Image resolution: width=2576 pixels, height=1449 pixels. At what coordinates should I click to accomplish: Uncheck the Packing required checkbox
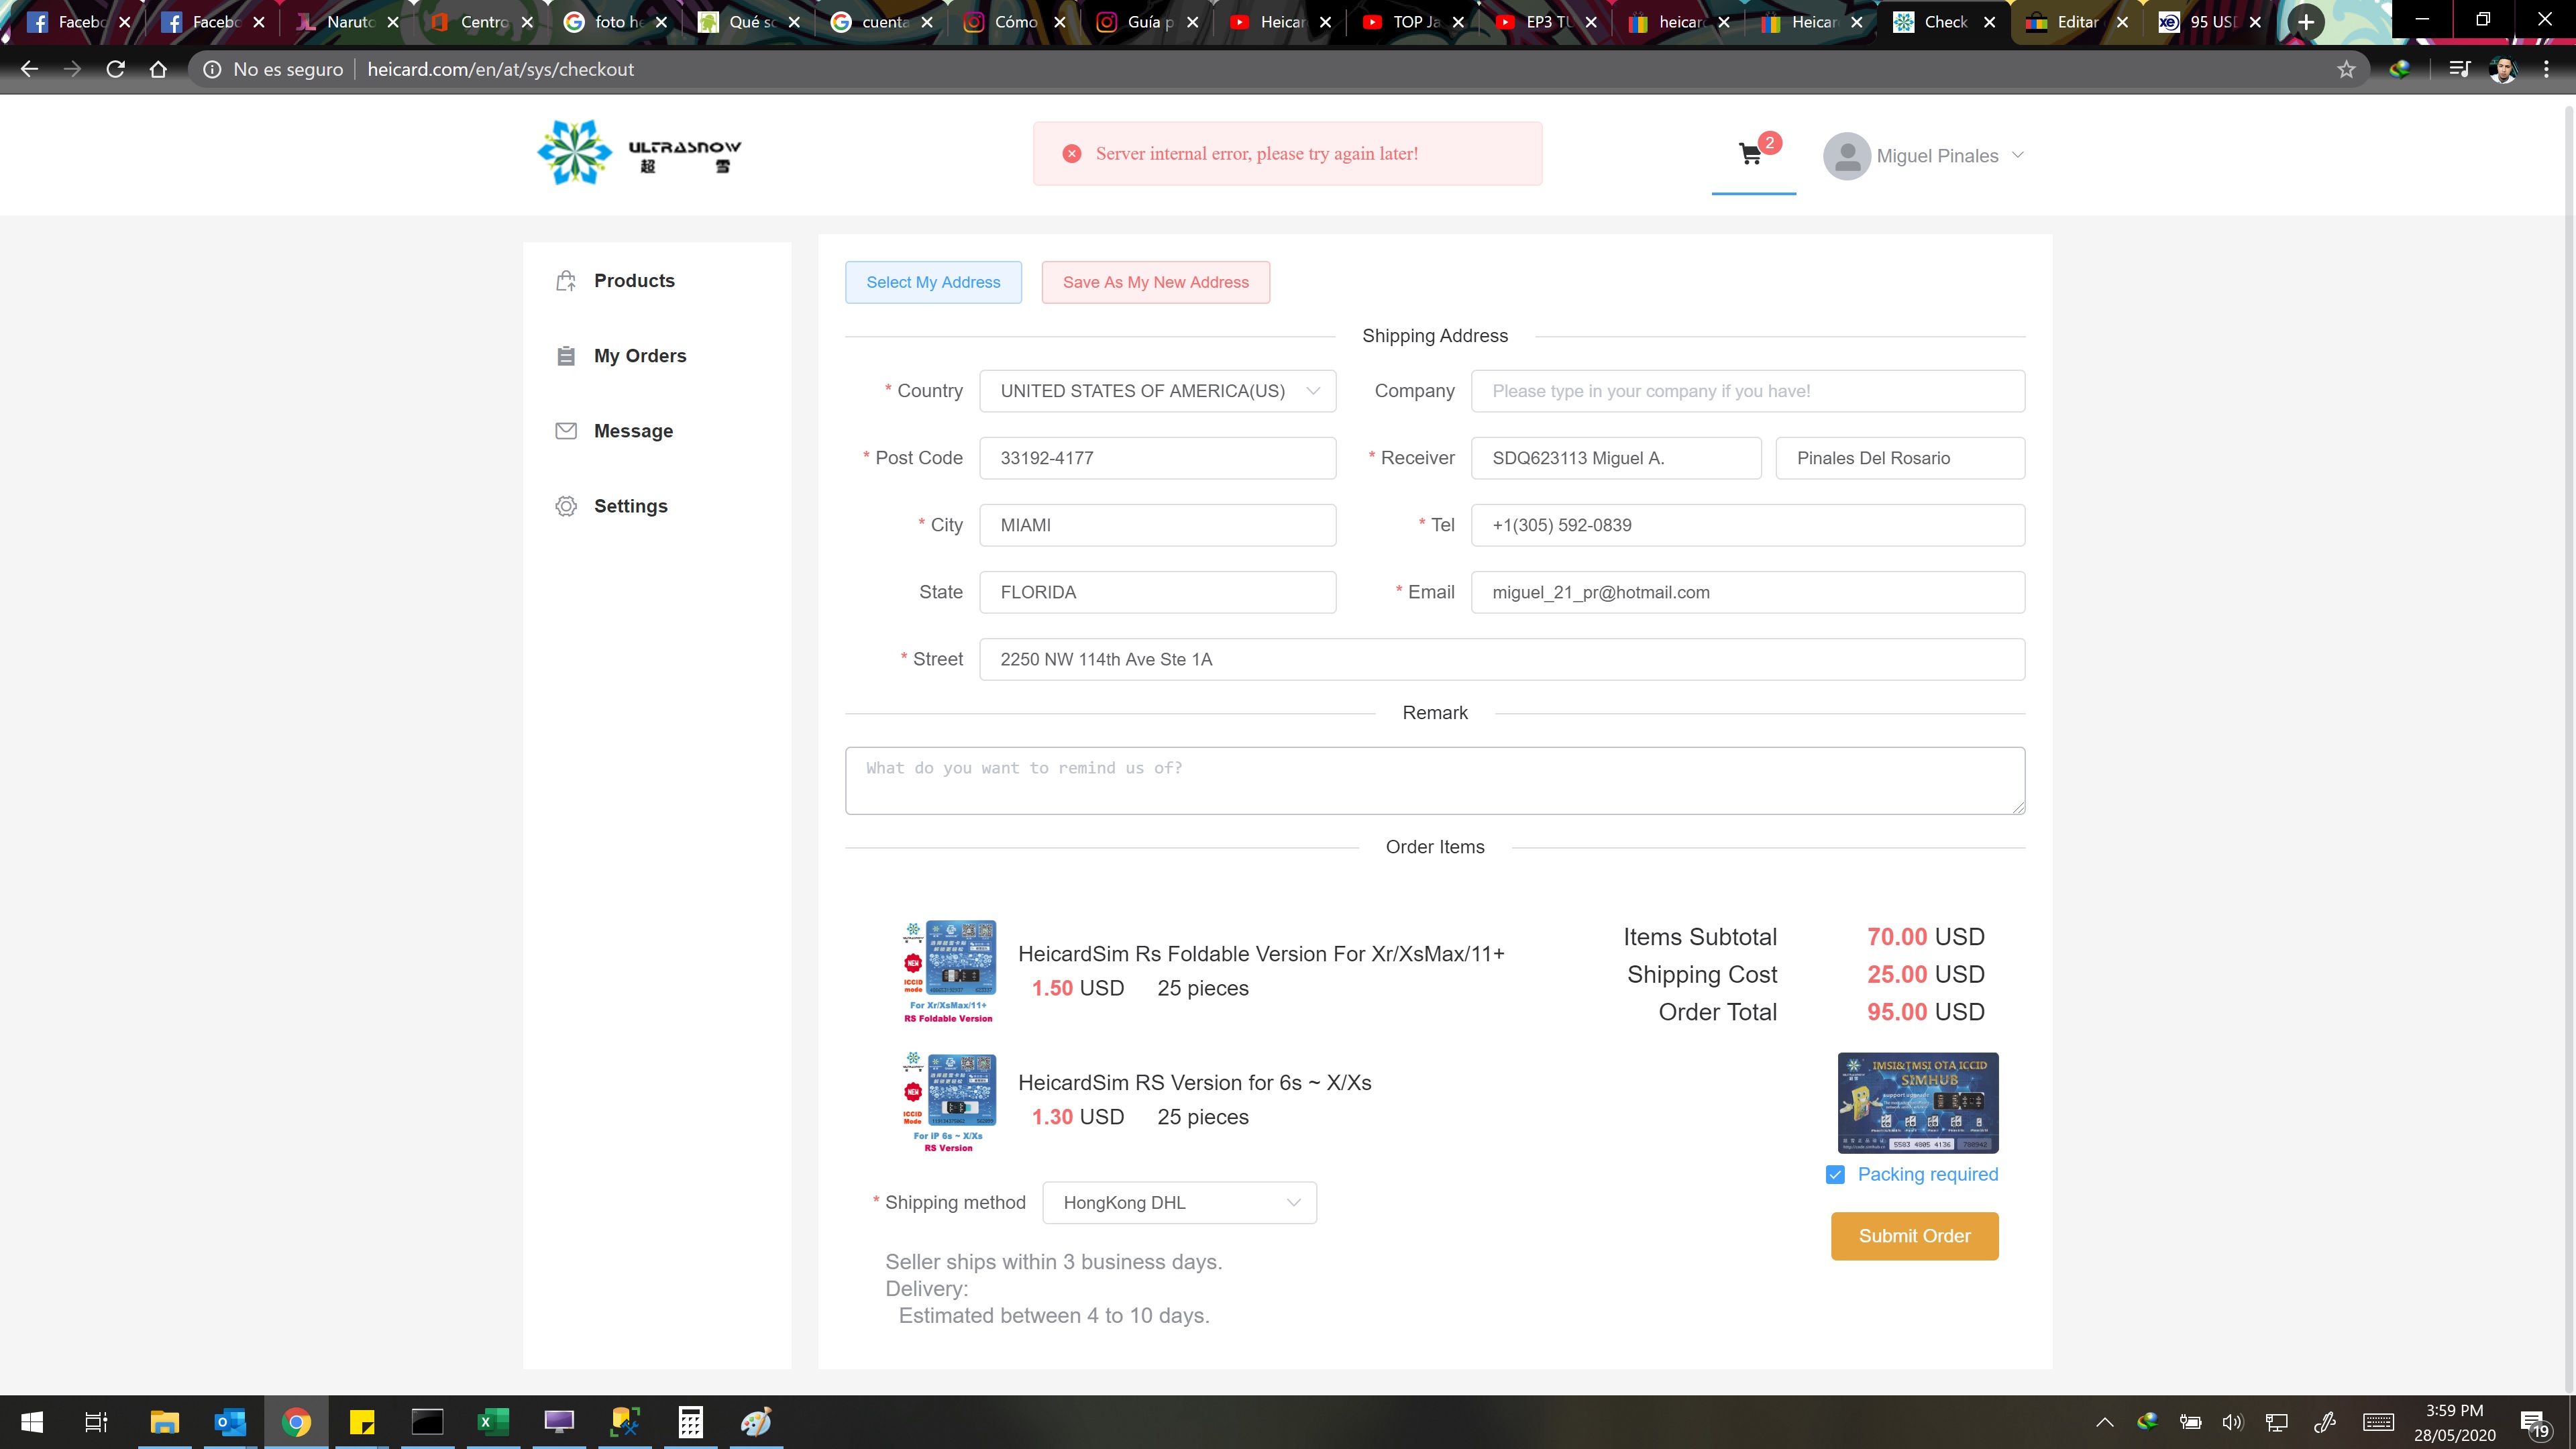click(1835, 1174)
